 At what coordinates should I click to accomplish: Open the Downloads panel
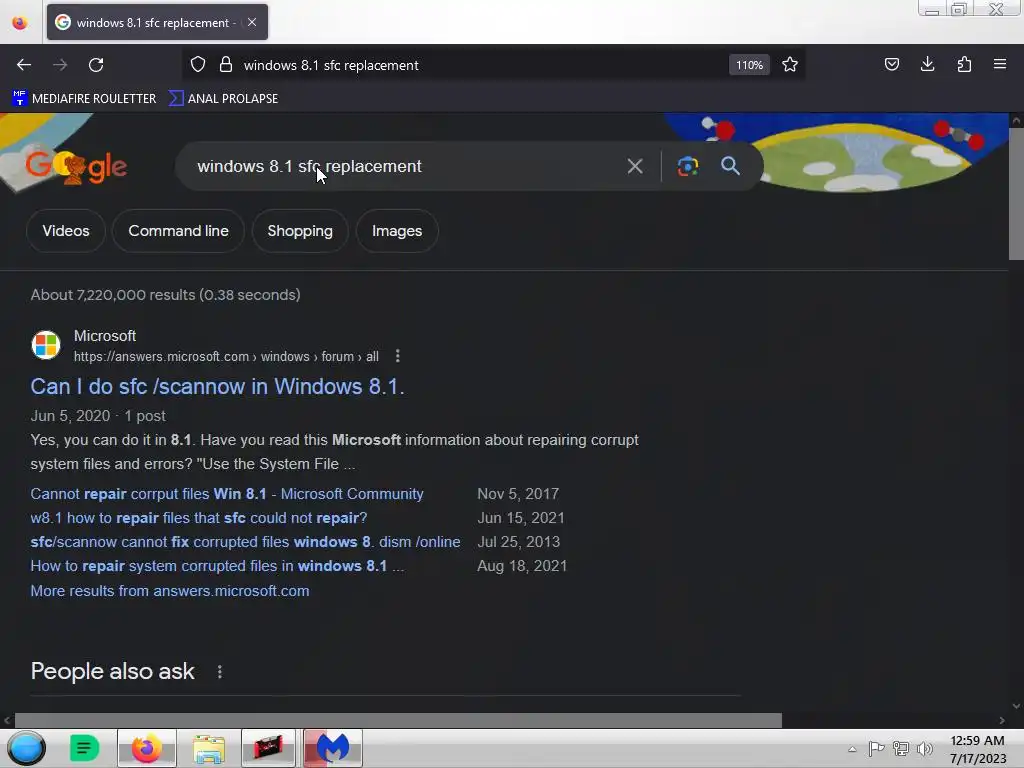927,64
